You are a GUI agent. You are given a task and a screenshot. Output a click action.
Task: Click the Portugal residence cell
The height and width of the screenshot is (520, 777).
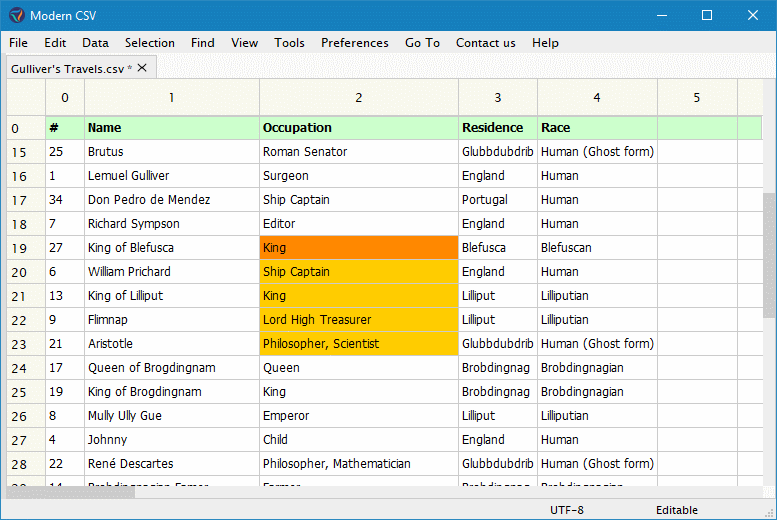[x=498, y=200]
